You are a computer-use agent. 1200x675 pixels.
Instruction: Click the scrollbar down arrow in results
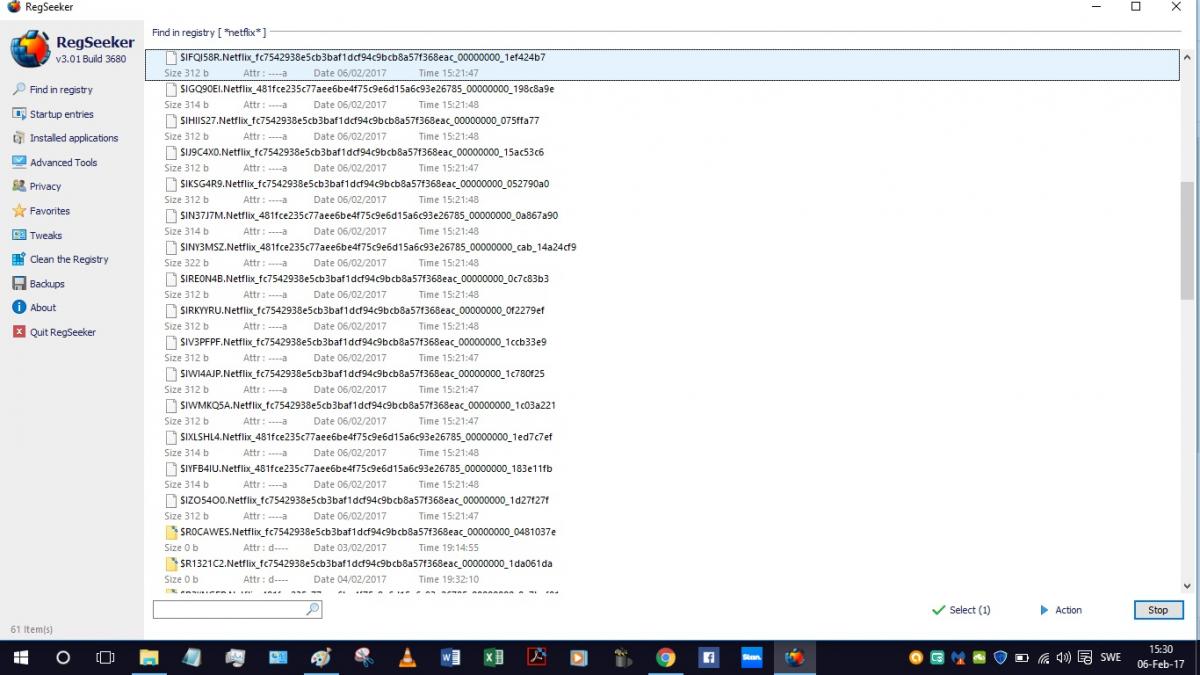click(x=1187, y=587)
